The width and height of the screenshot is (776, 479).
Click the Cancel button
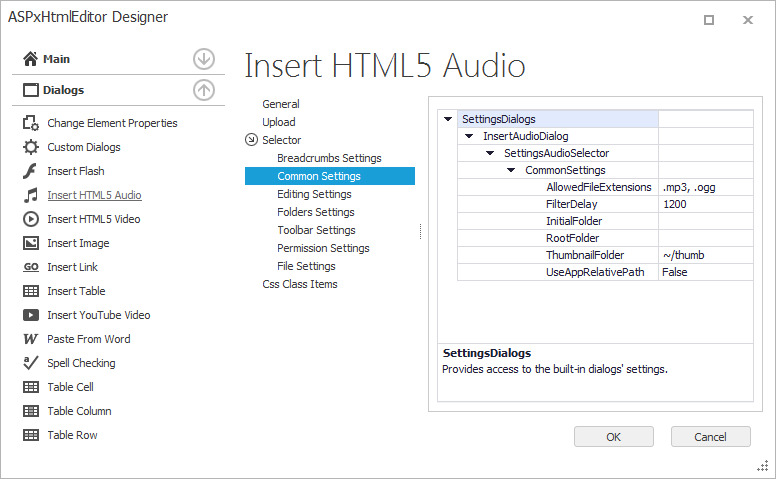click(x=710, y=436)
